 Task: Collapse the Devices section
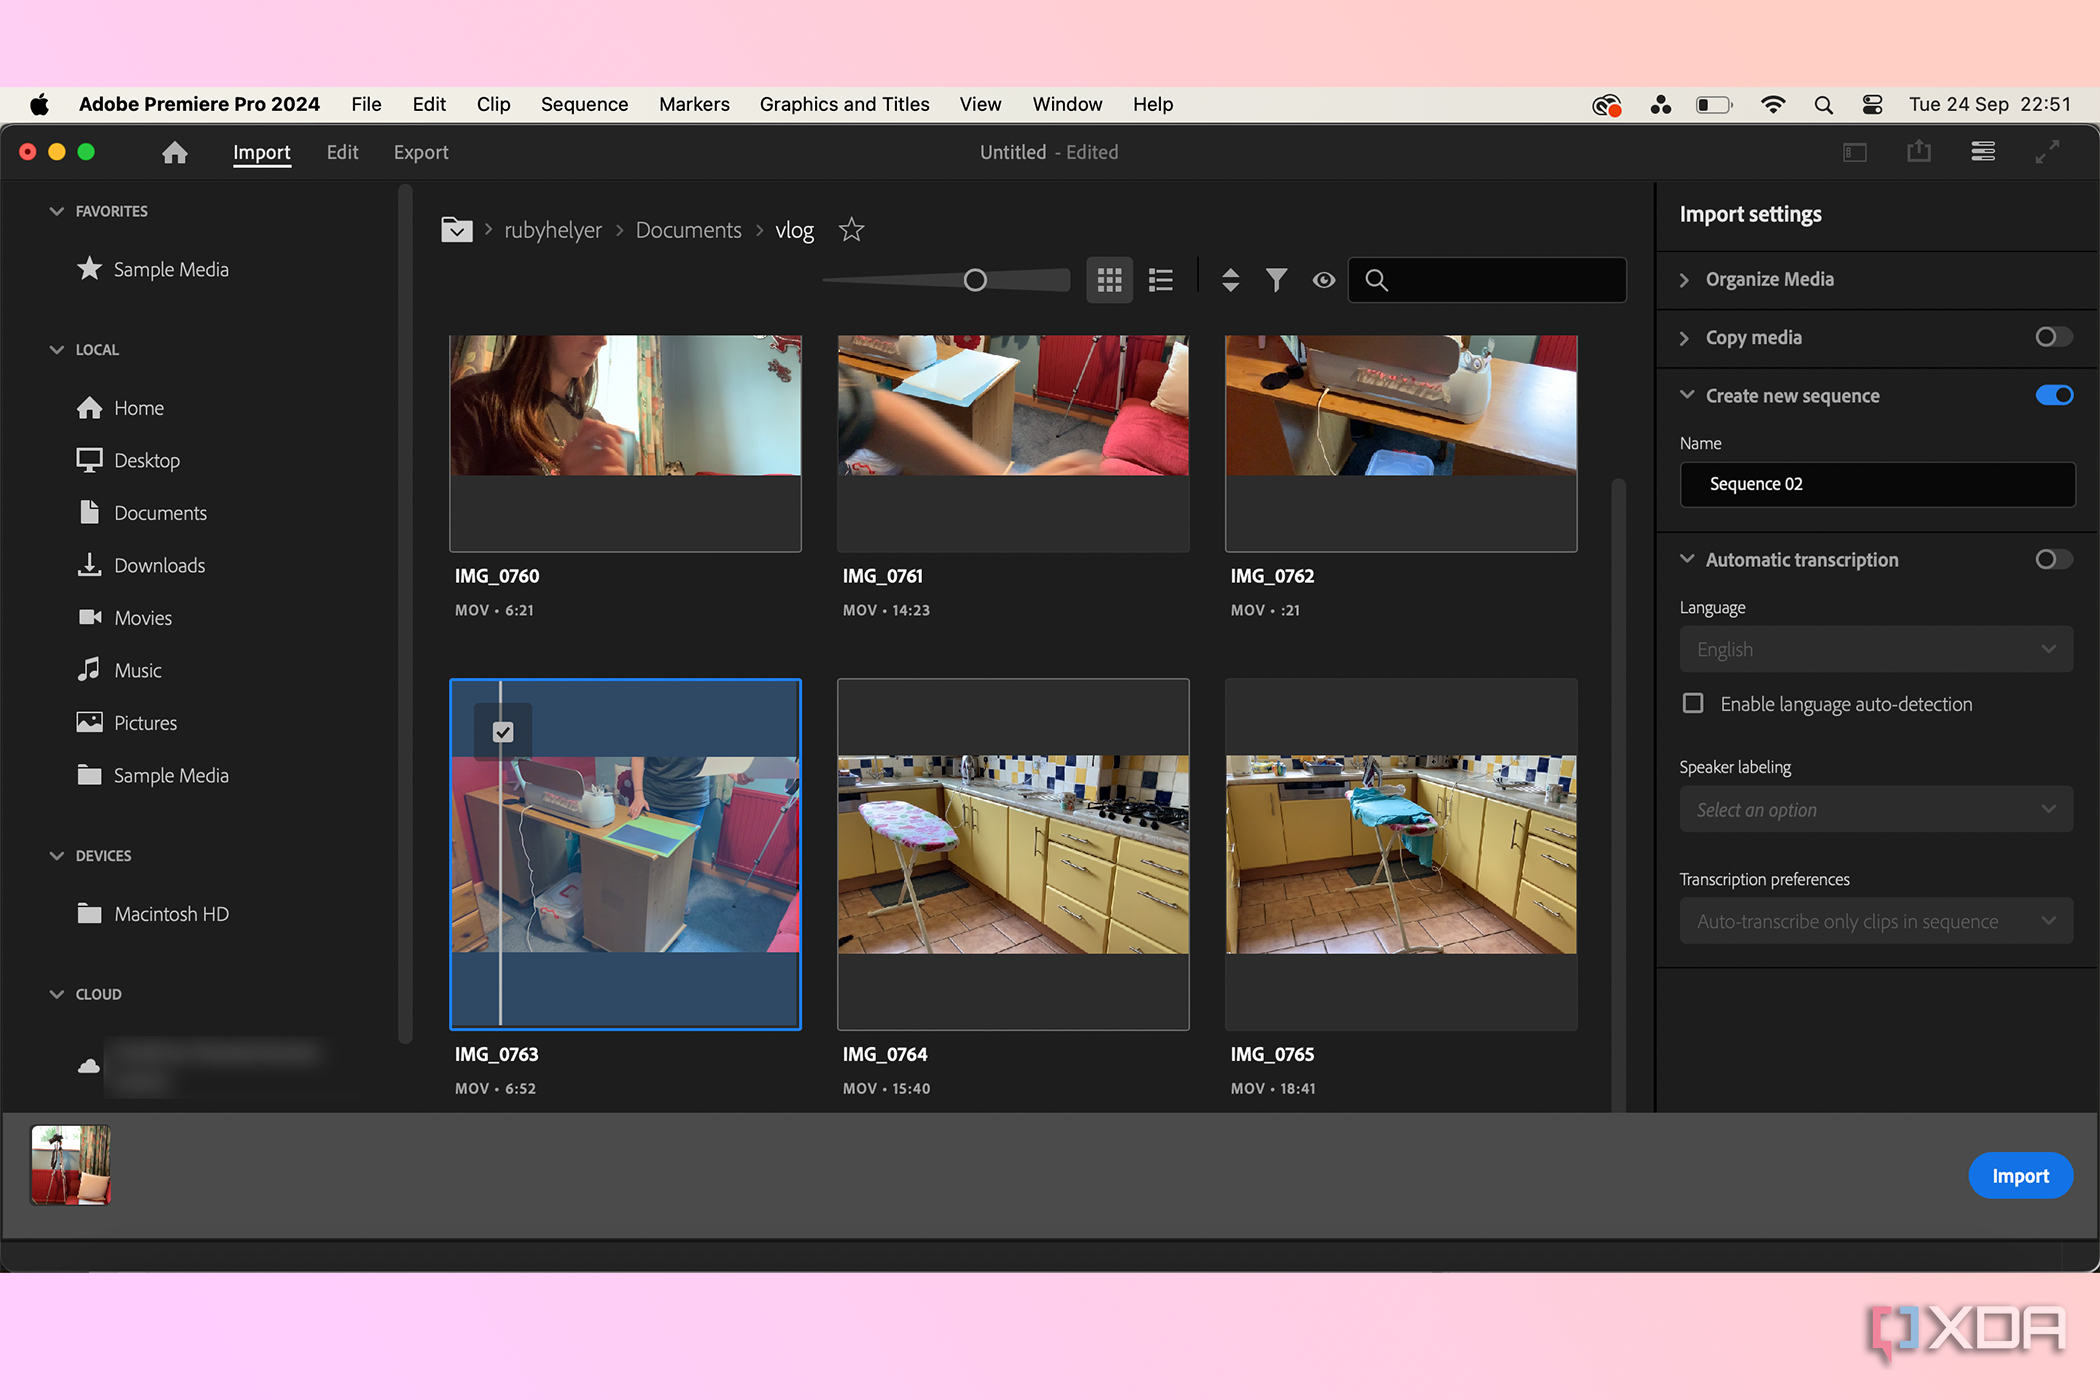[56, 856]
